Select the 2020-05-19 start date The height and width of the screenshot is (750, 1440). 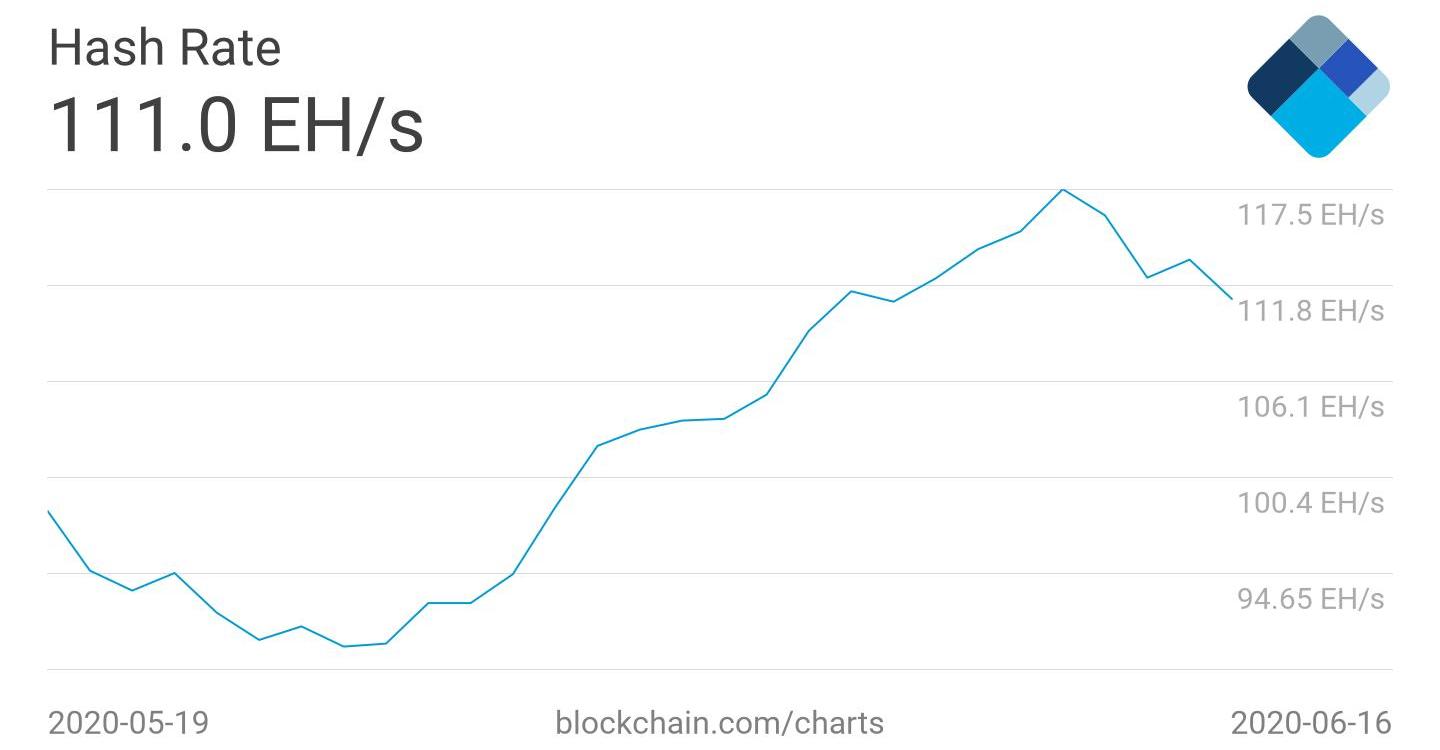(x=129, y=722)
